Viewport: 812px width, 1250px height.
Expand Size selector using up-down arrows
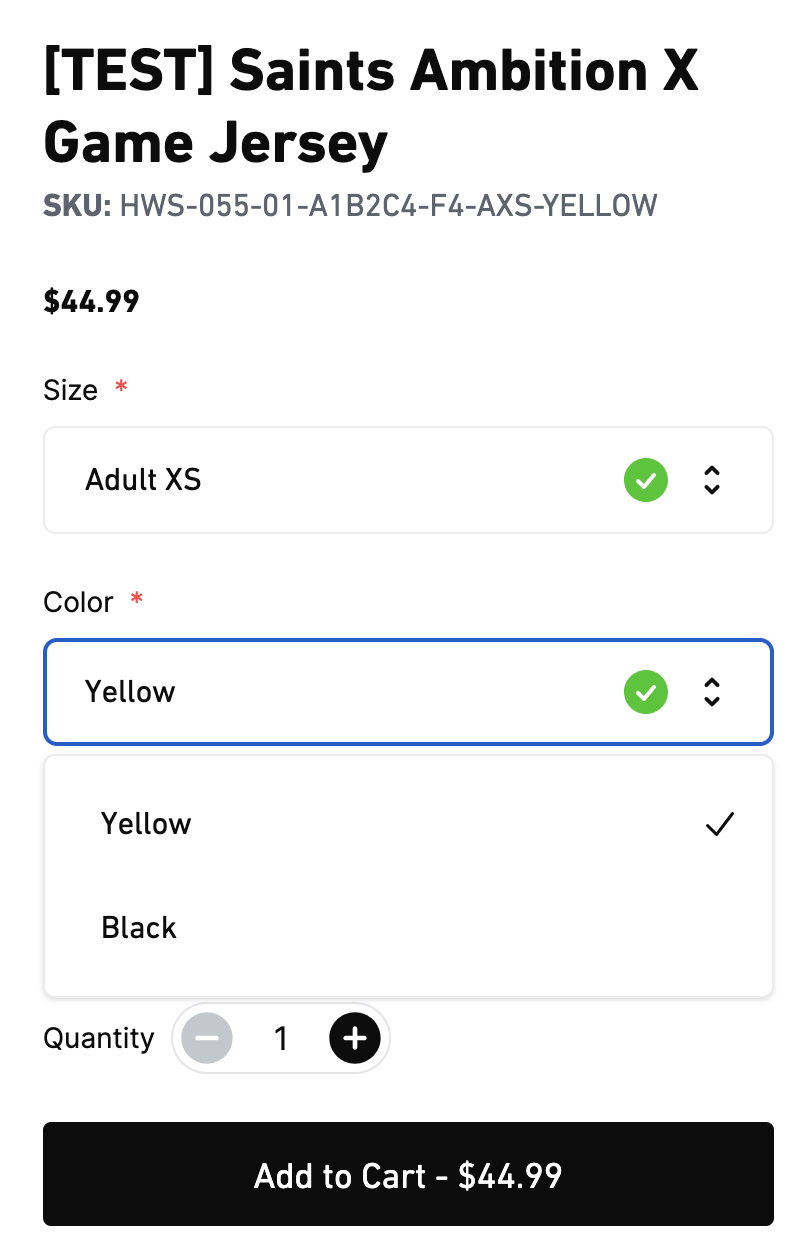712,480
